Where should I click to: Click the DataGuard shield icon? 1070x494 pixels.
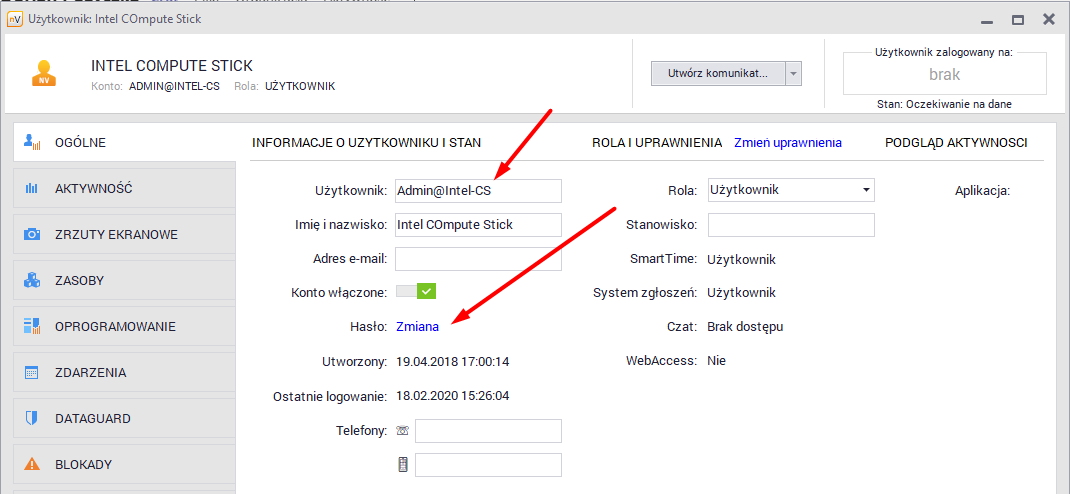(x=31, y=418)
